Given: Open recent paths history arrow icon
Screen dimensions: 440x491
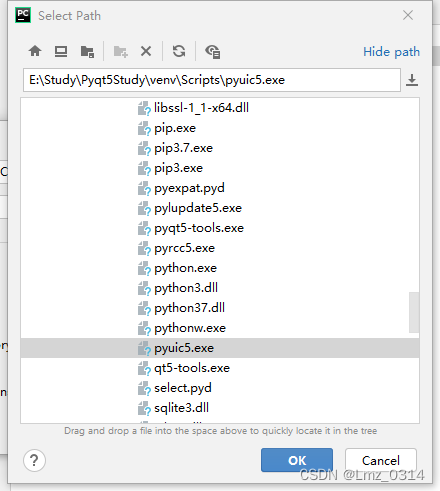Looking at the screenshot, I should [412, 80].
